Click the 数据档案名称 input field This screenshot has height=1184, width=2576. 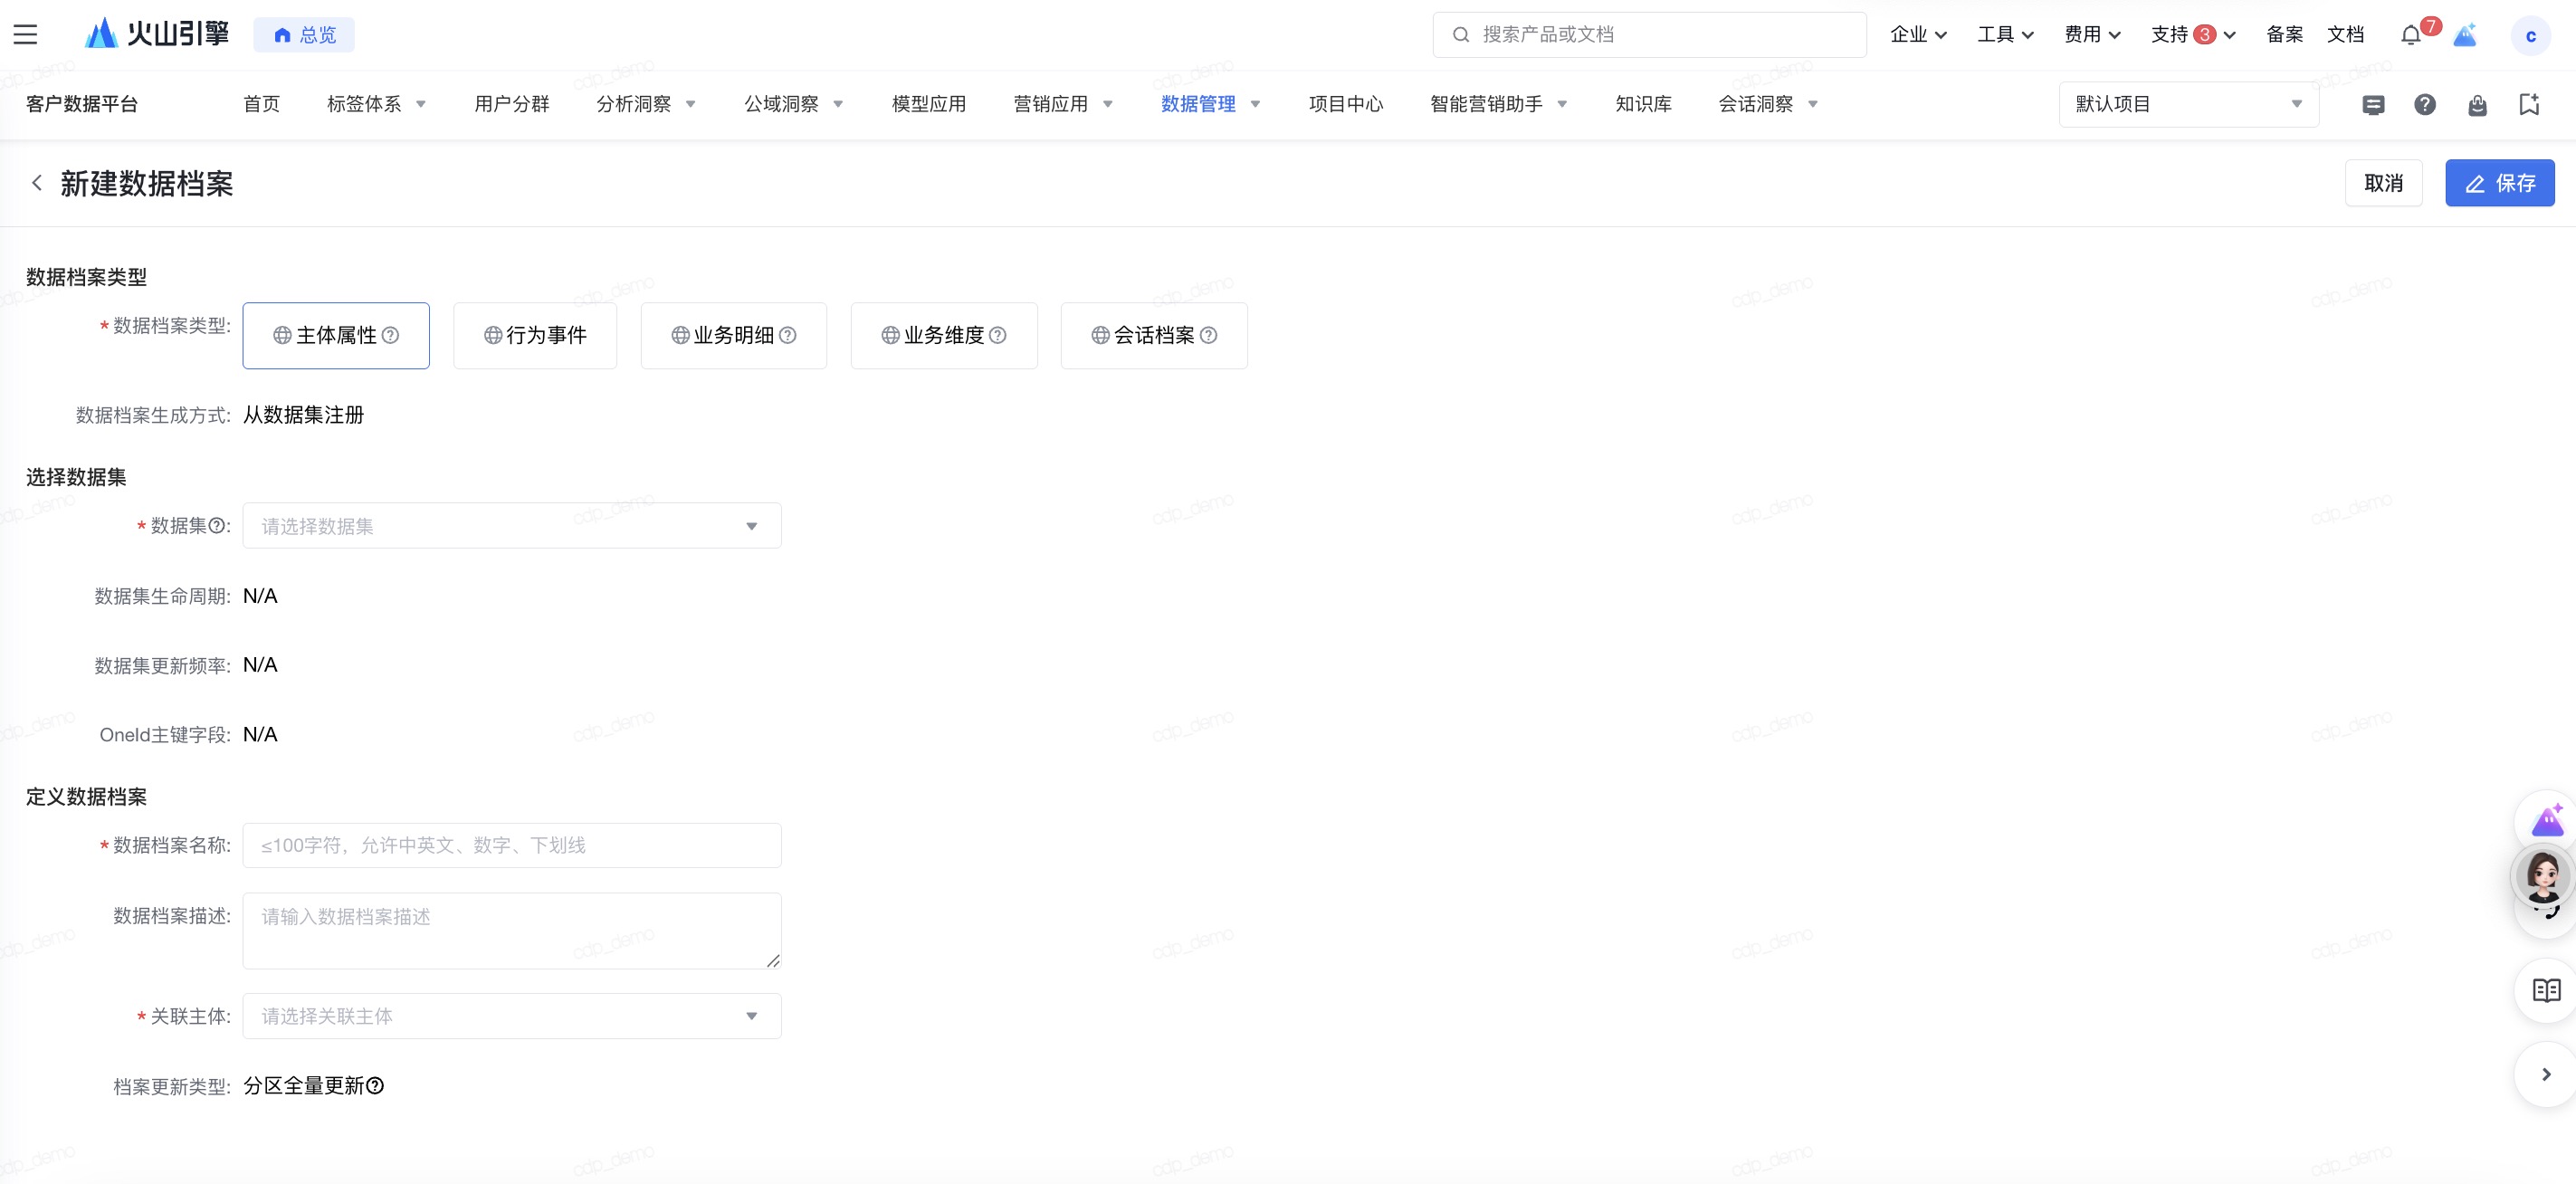(x=511, y=845)
